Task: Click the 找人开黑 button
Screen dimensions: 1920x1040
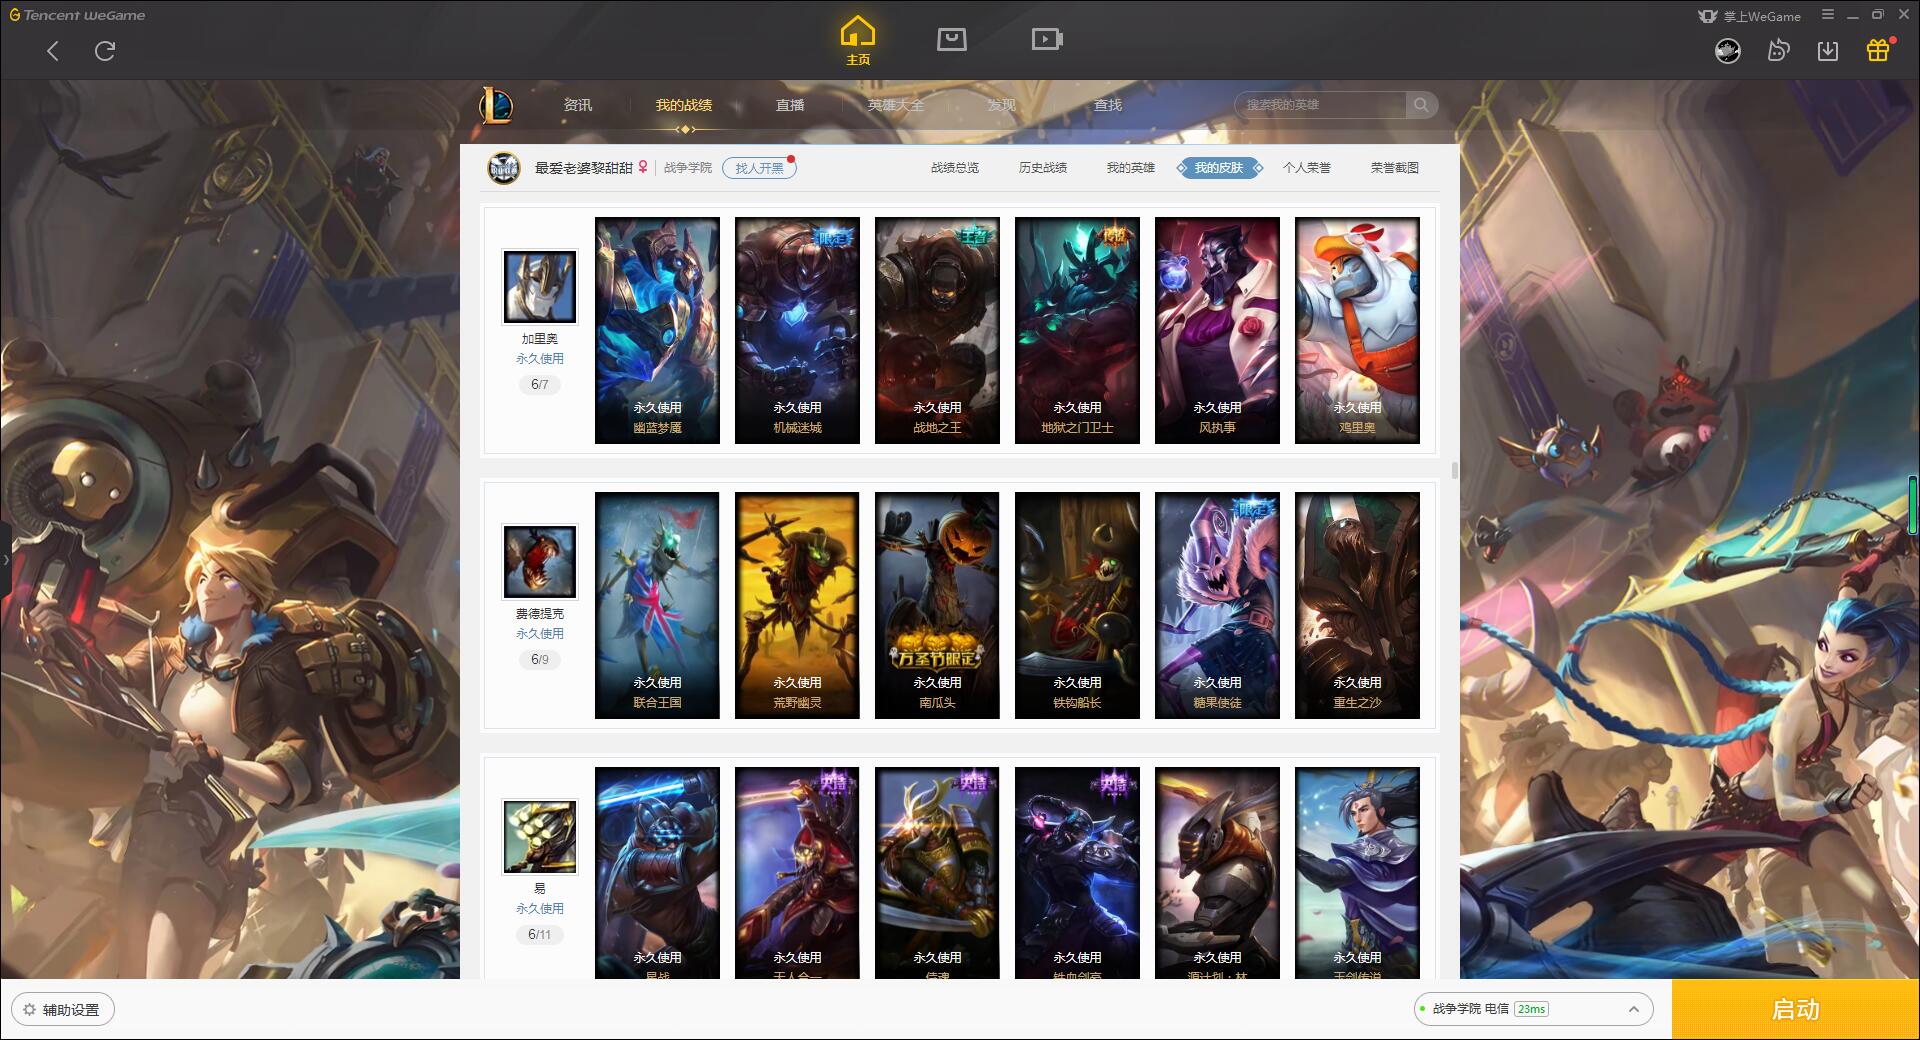Action: coord(759,168)
